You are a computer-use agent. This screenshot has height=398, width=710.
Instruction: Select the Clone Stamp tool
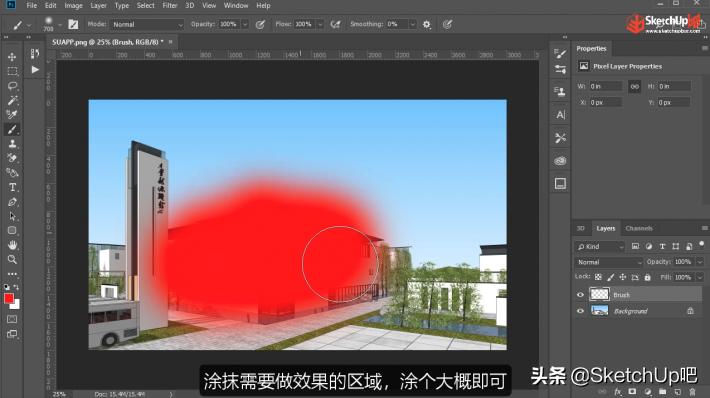[x=12, y=144]
